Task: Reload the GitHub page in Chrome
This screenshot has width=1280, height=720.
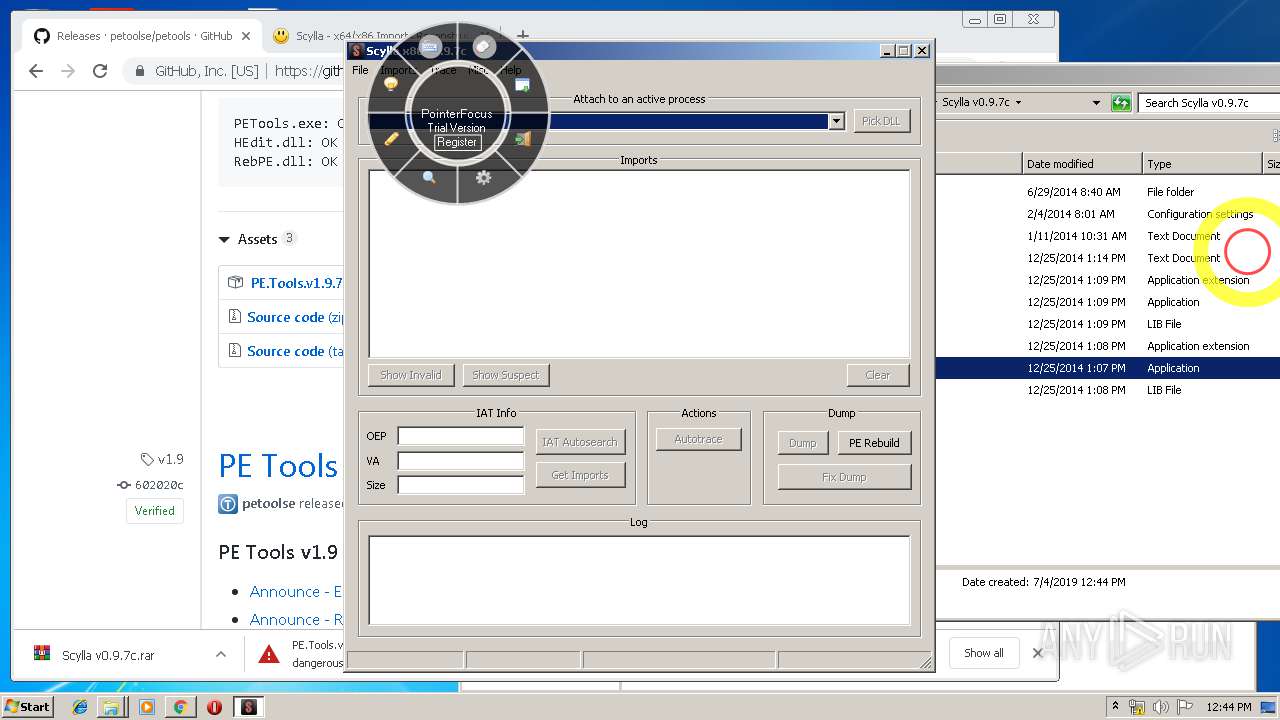Action: (100, 71)
